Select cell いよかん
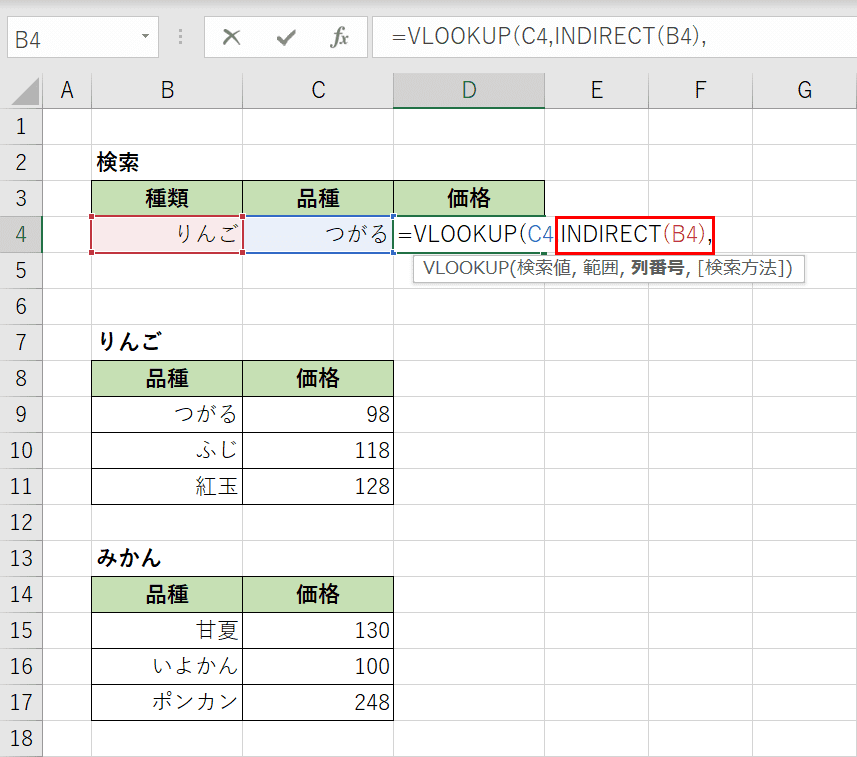 coord(167,666)
